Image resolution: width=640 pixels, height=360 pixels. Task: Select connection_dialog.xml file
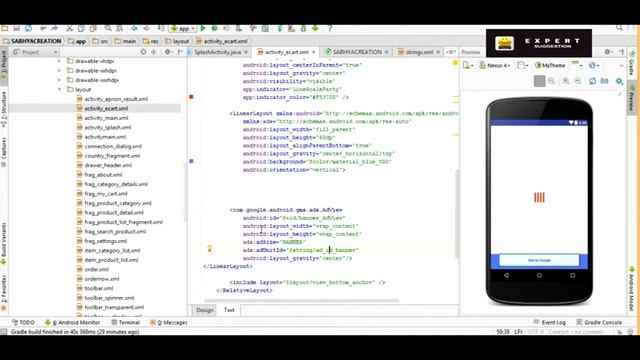109,146
